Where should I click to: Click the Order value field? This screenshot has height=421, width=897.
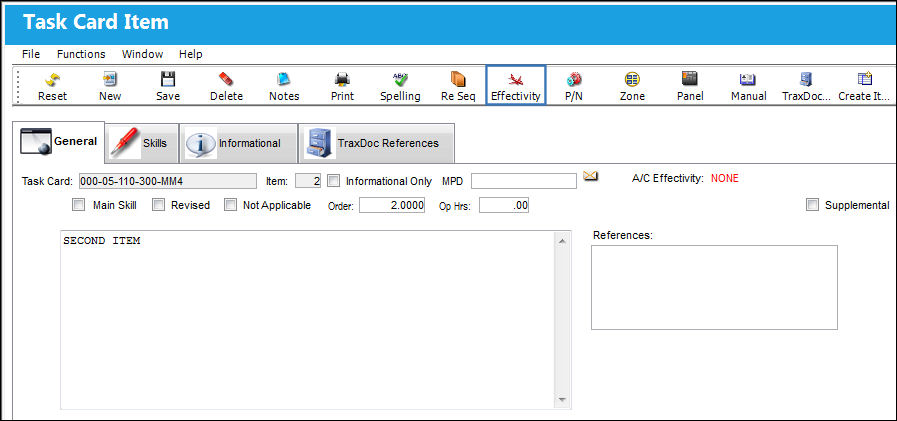[x=392, y=205]
